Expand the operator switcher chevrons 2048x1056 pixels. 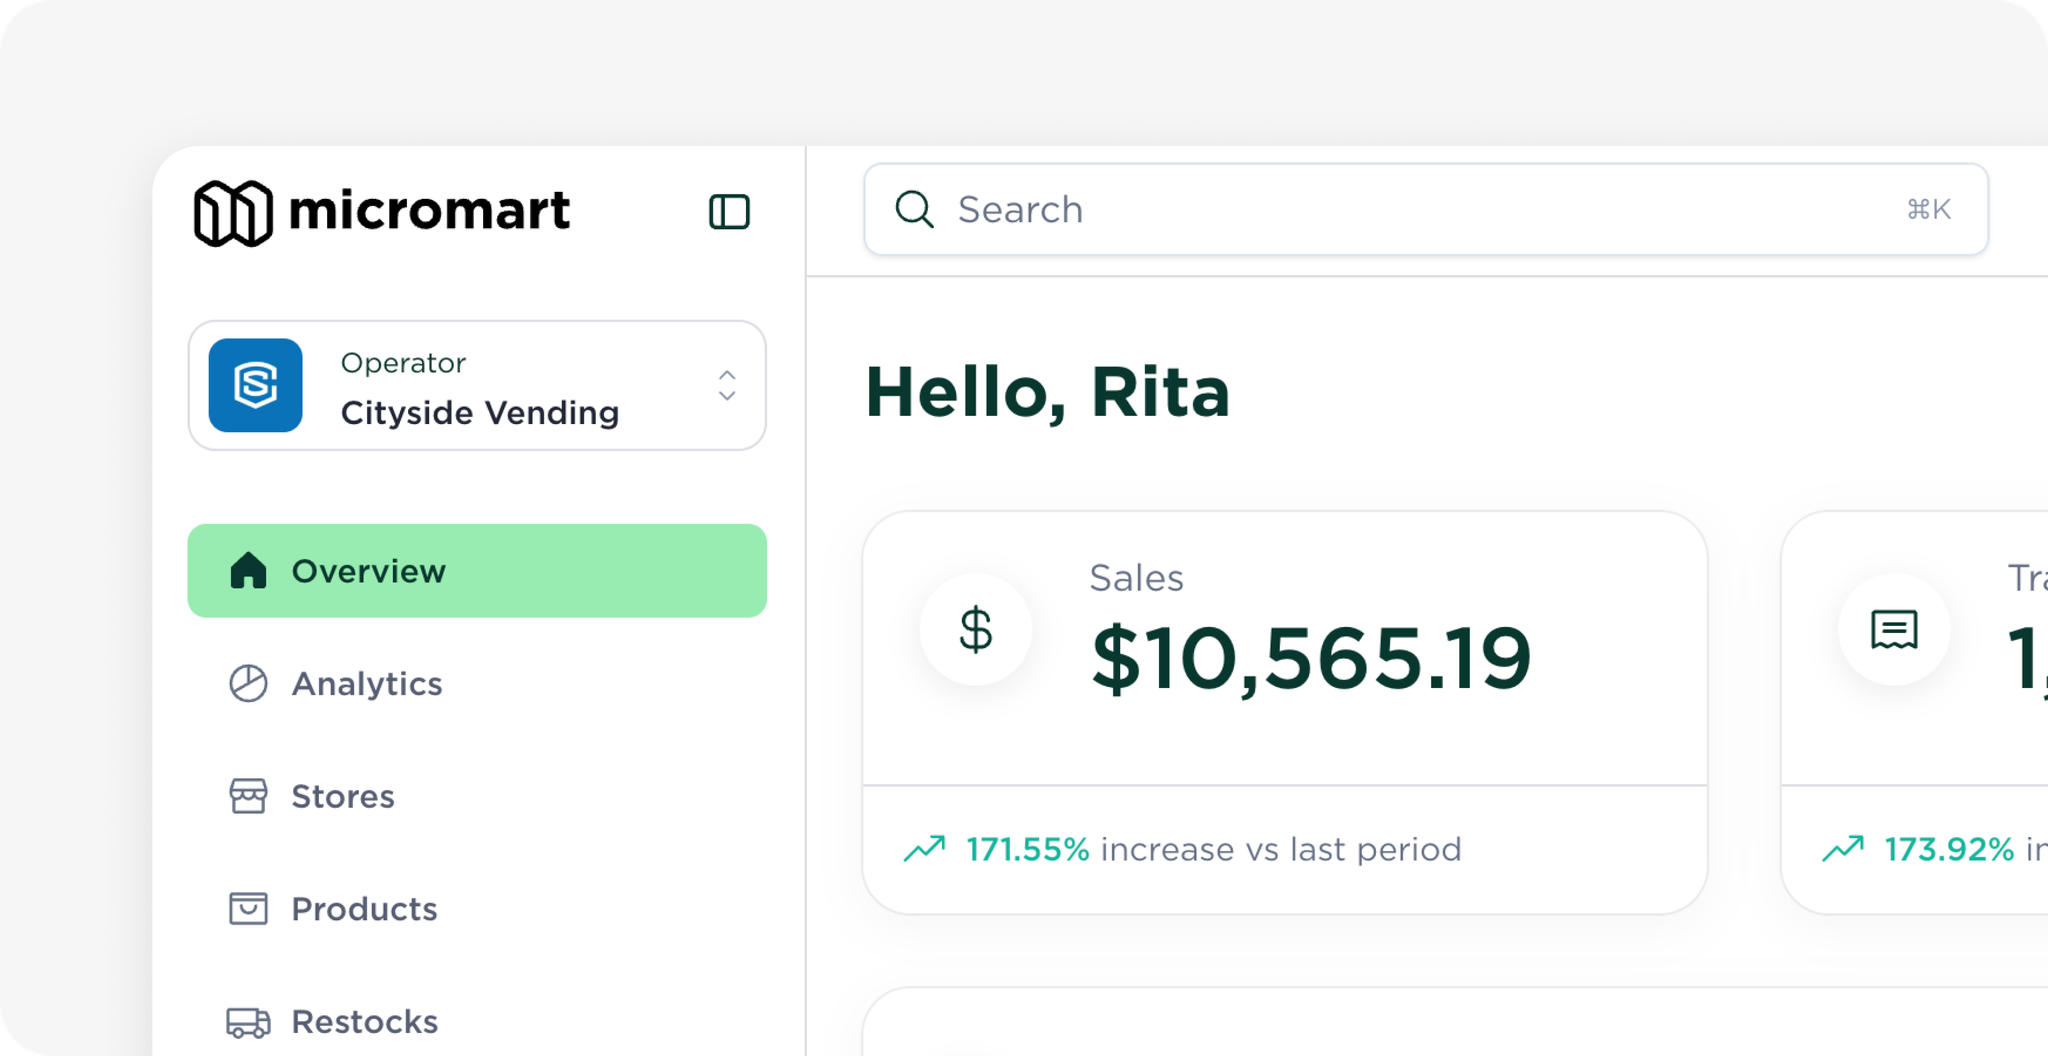[x=727, y=385]
